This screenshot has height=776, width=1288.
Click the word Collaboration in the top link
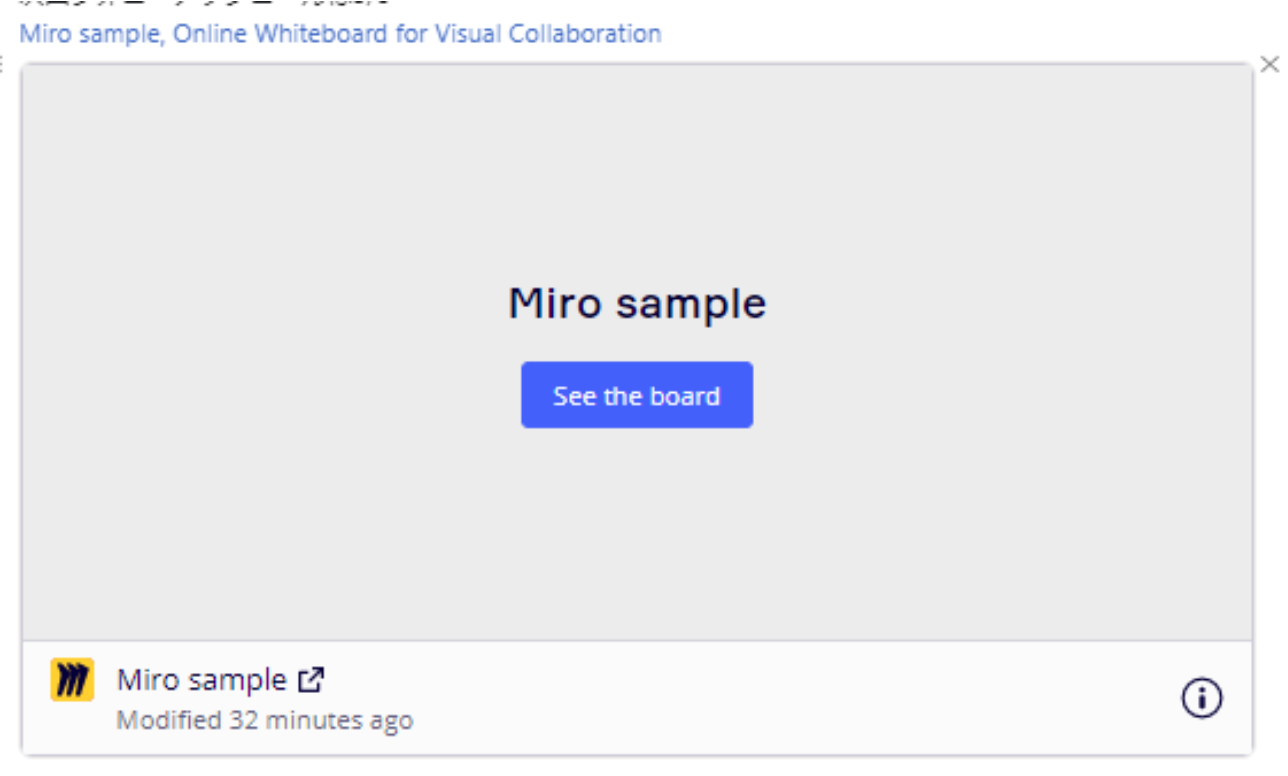tap(584, 34)
